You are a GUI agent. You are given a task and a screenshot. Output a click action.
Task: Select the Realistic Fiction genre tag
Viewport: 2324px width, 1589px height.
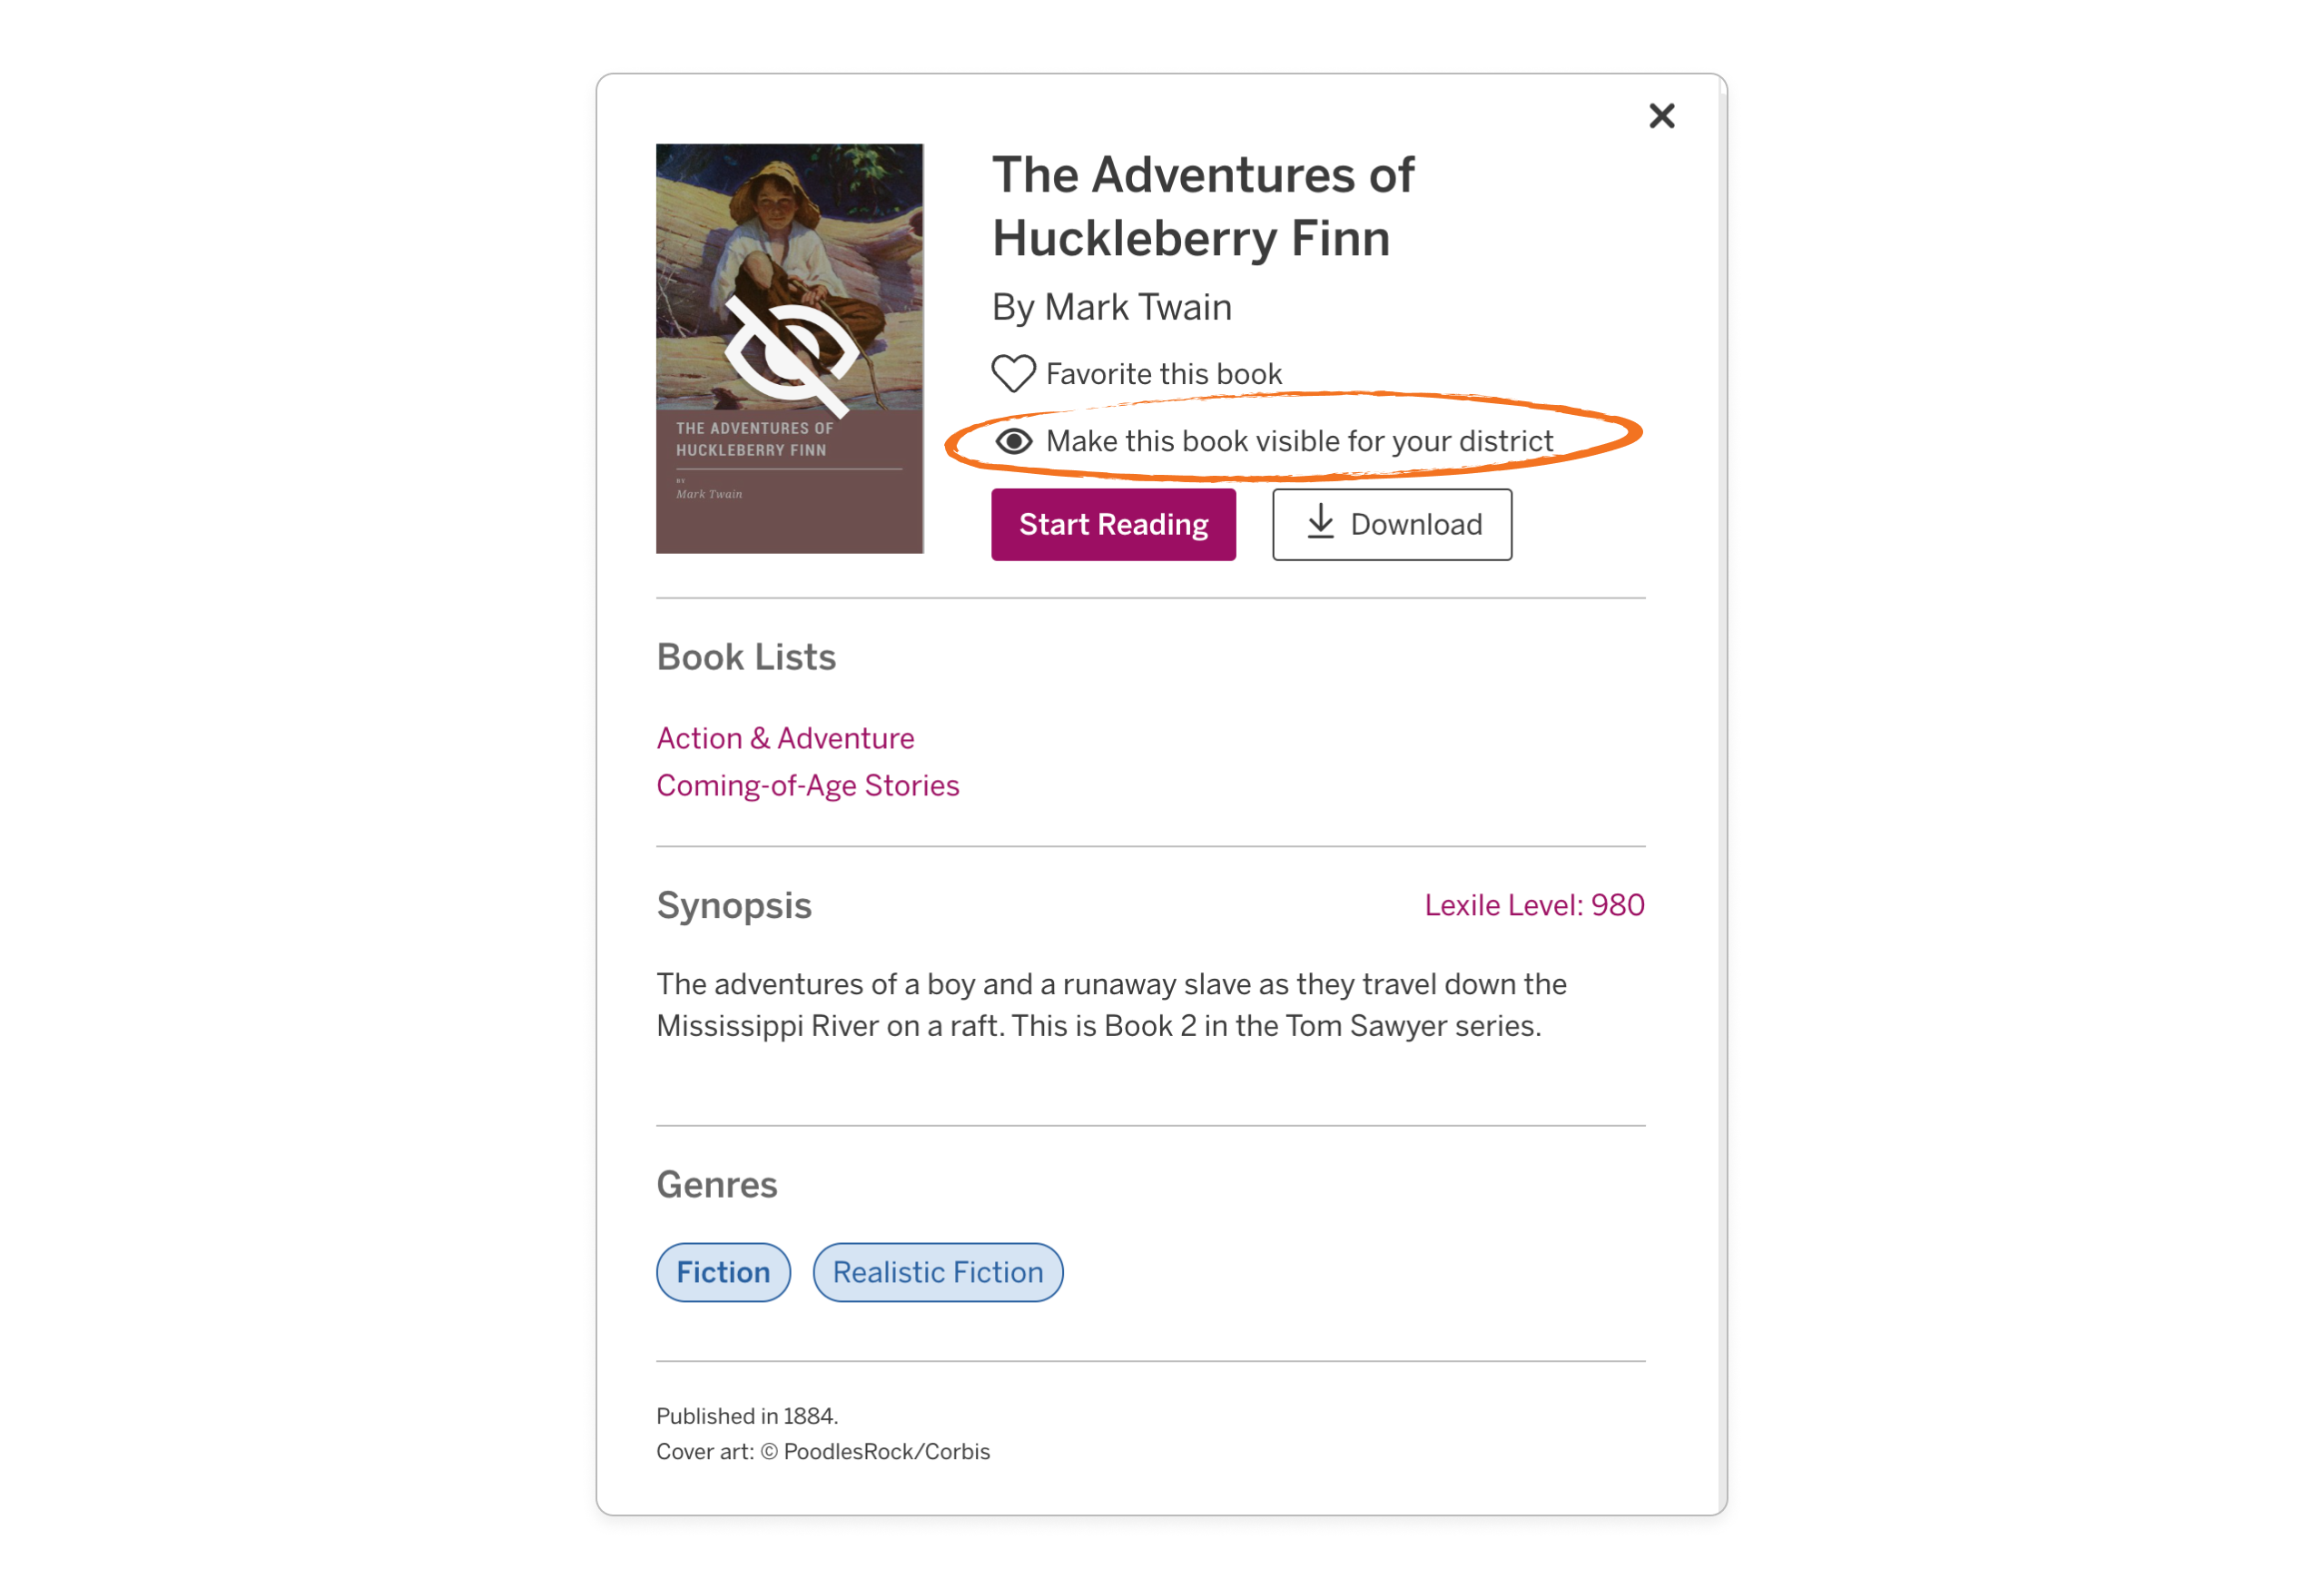pyautogui.click(x=936, y=1271)
